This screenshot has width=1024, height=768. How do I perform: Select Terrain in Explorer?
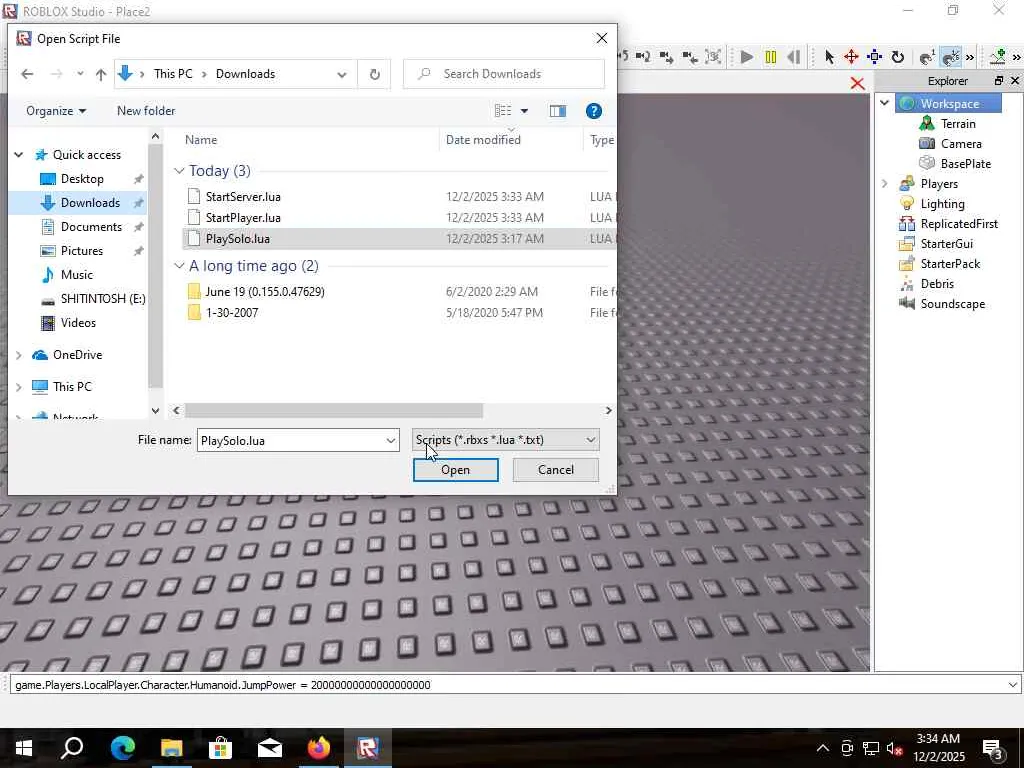(x=957, y=123)
